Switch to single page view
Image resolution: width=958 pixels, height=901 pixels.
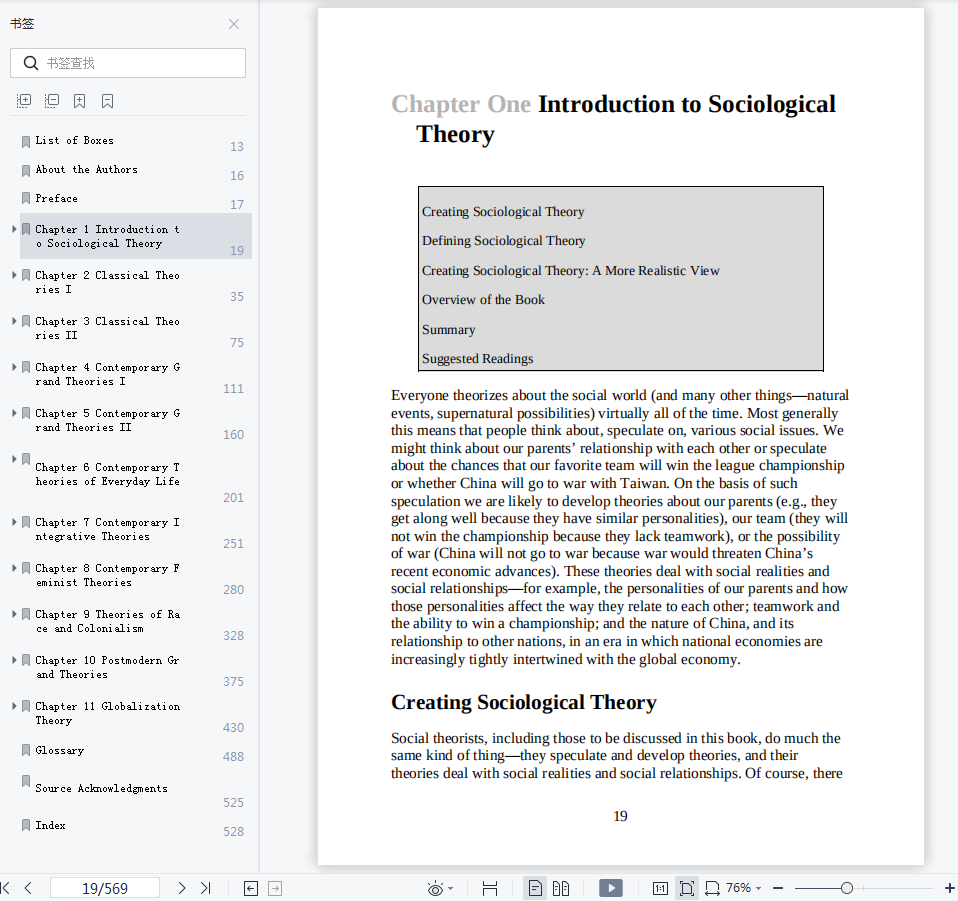pos(535,888)
